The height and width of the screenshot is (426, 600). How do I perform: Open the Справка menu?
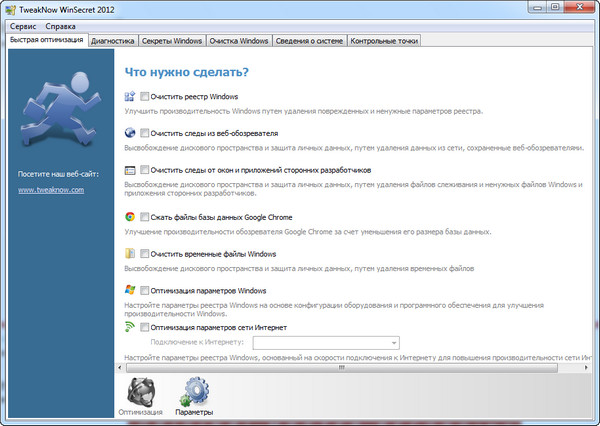[60, 26]
